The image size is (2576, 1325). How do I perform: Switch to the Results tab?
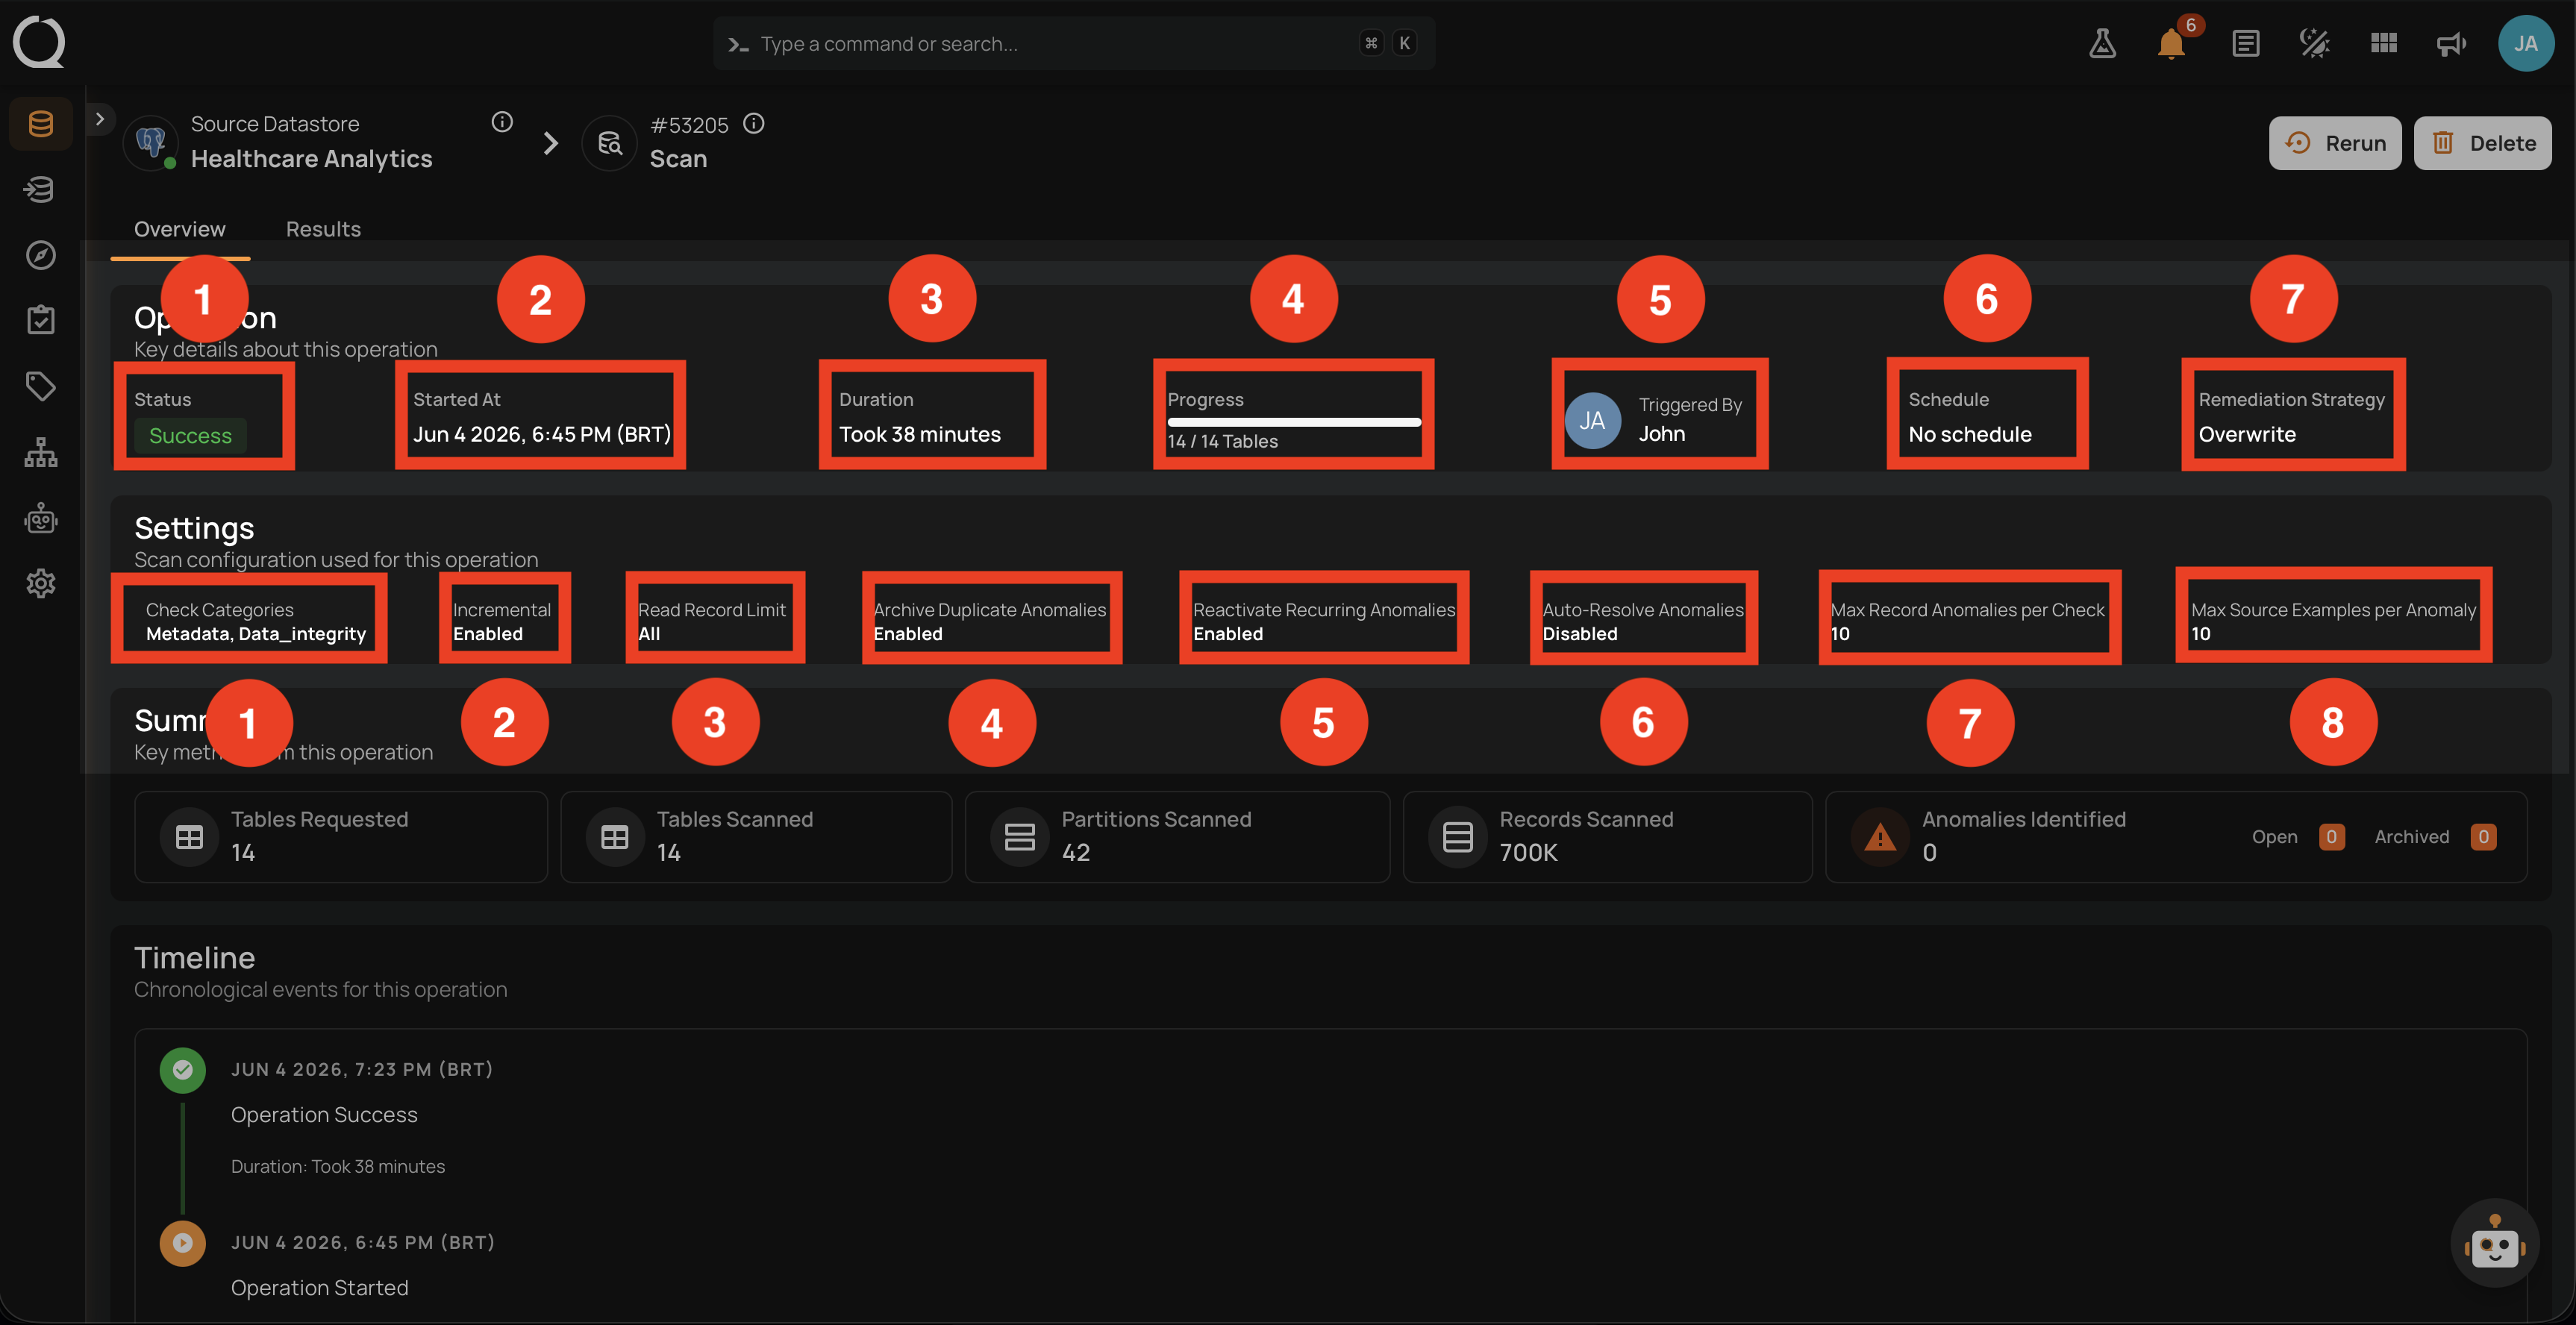(x=323, y=229)
